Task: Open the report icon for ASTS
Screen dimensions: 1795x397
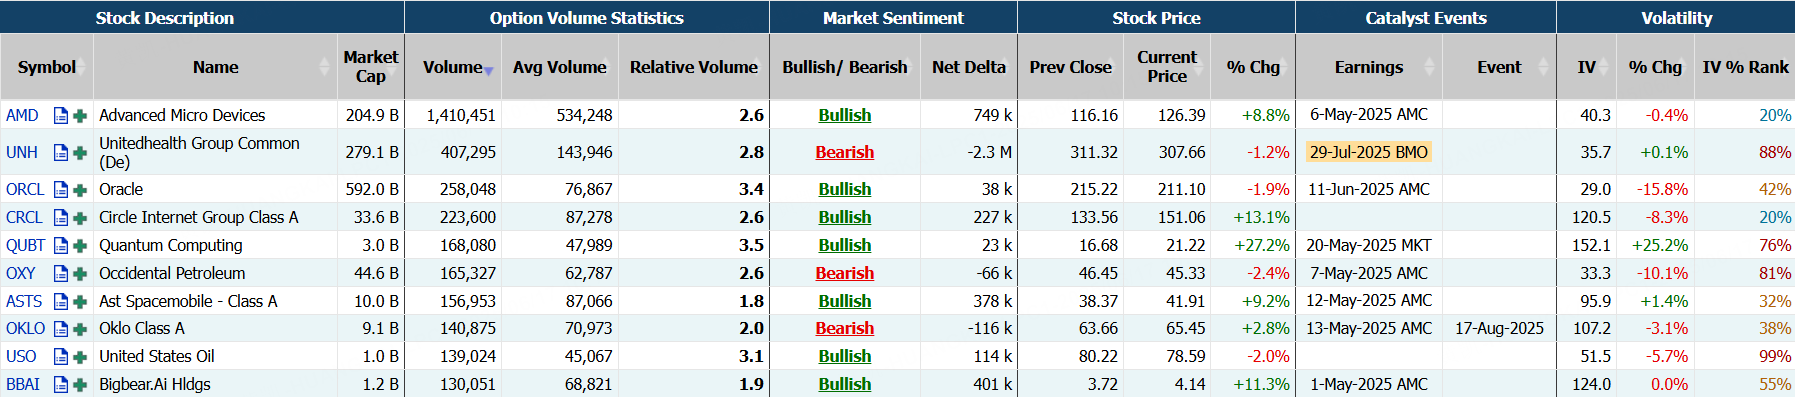Action: [x=61, y=302]
